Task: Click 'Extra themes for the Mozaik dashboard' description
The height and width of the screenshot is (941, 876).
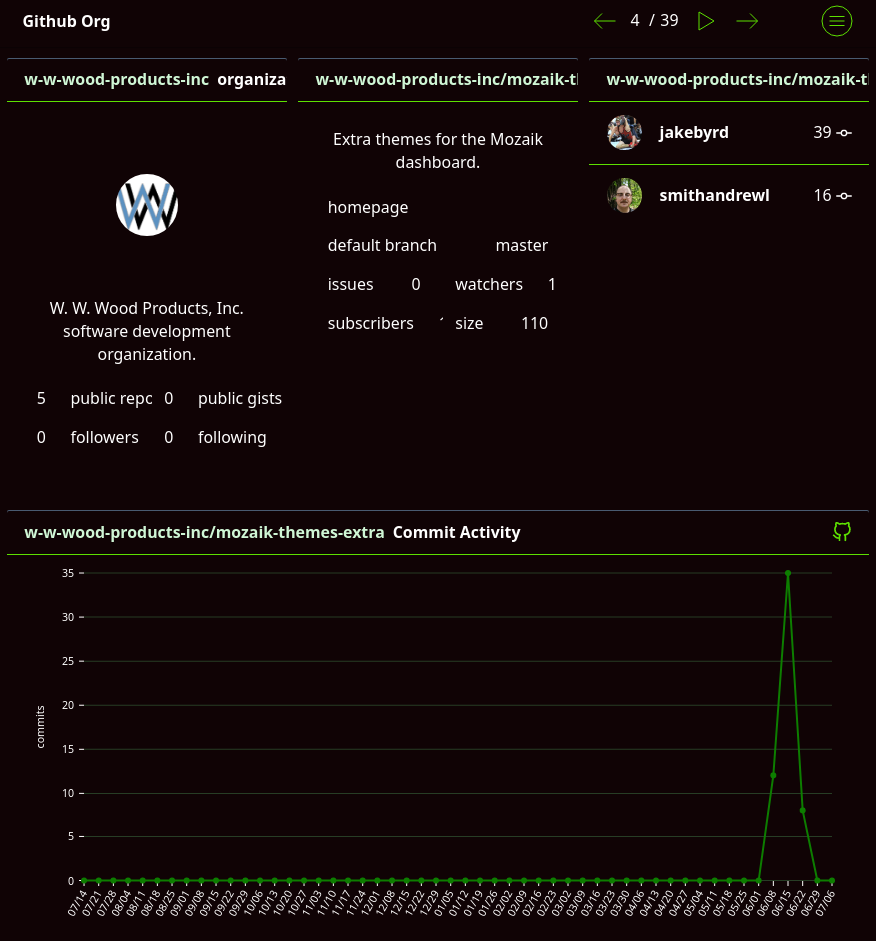Action: coord(438,151)
